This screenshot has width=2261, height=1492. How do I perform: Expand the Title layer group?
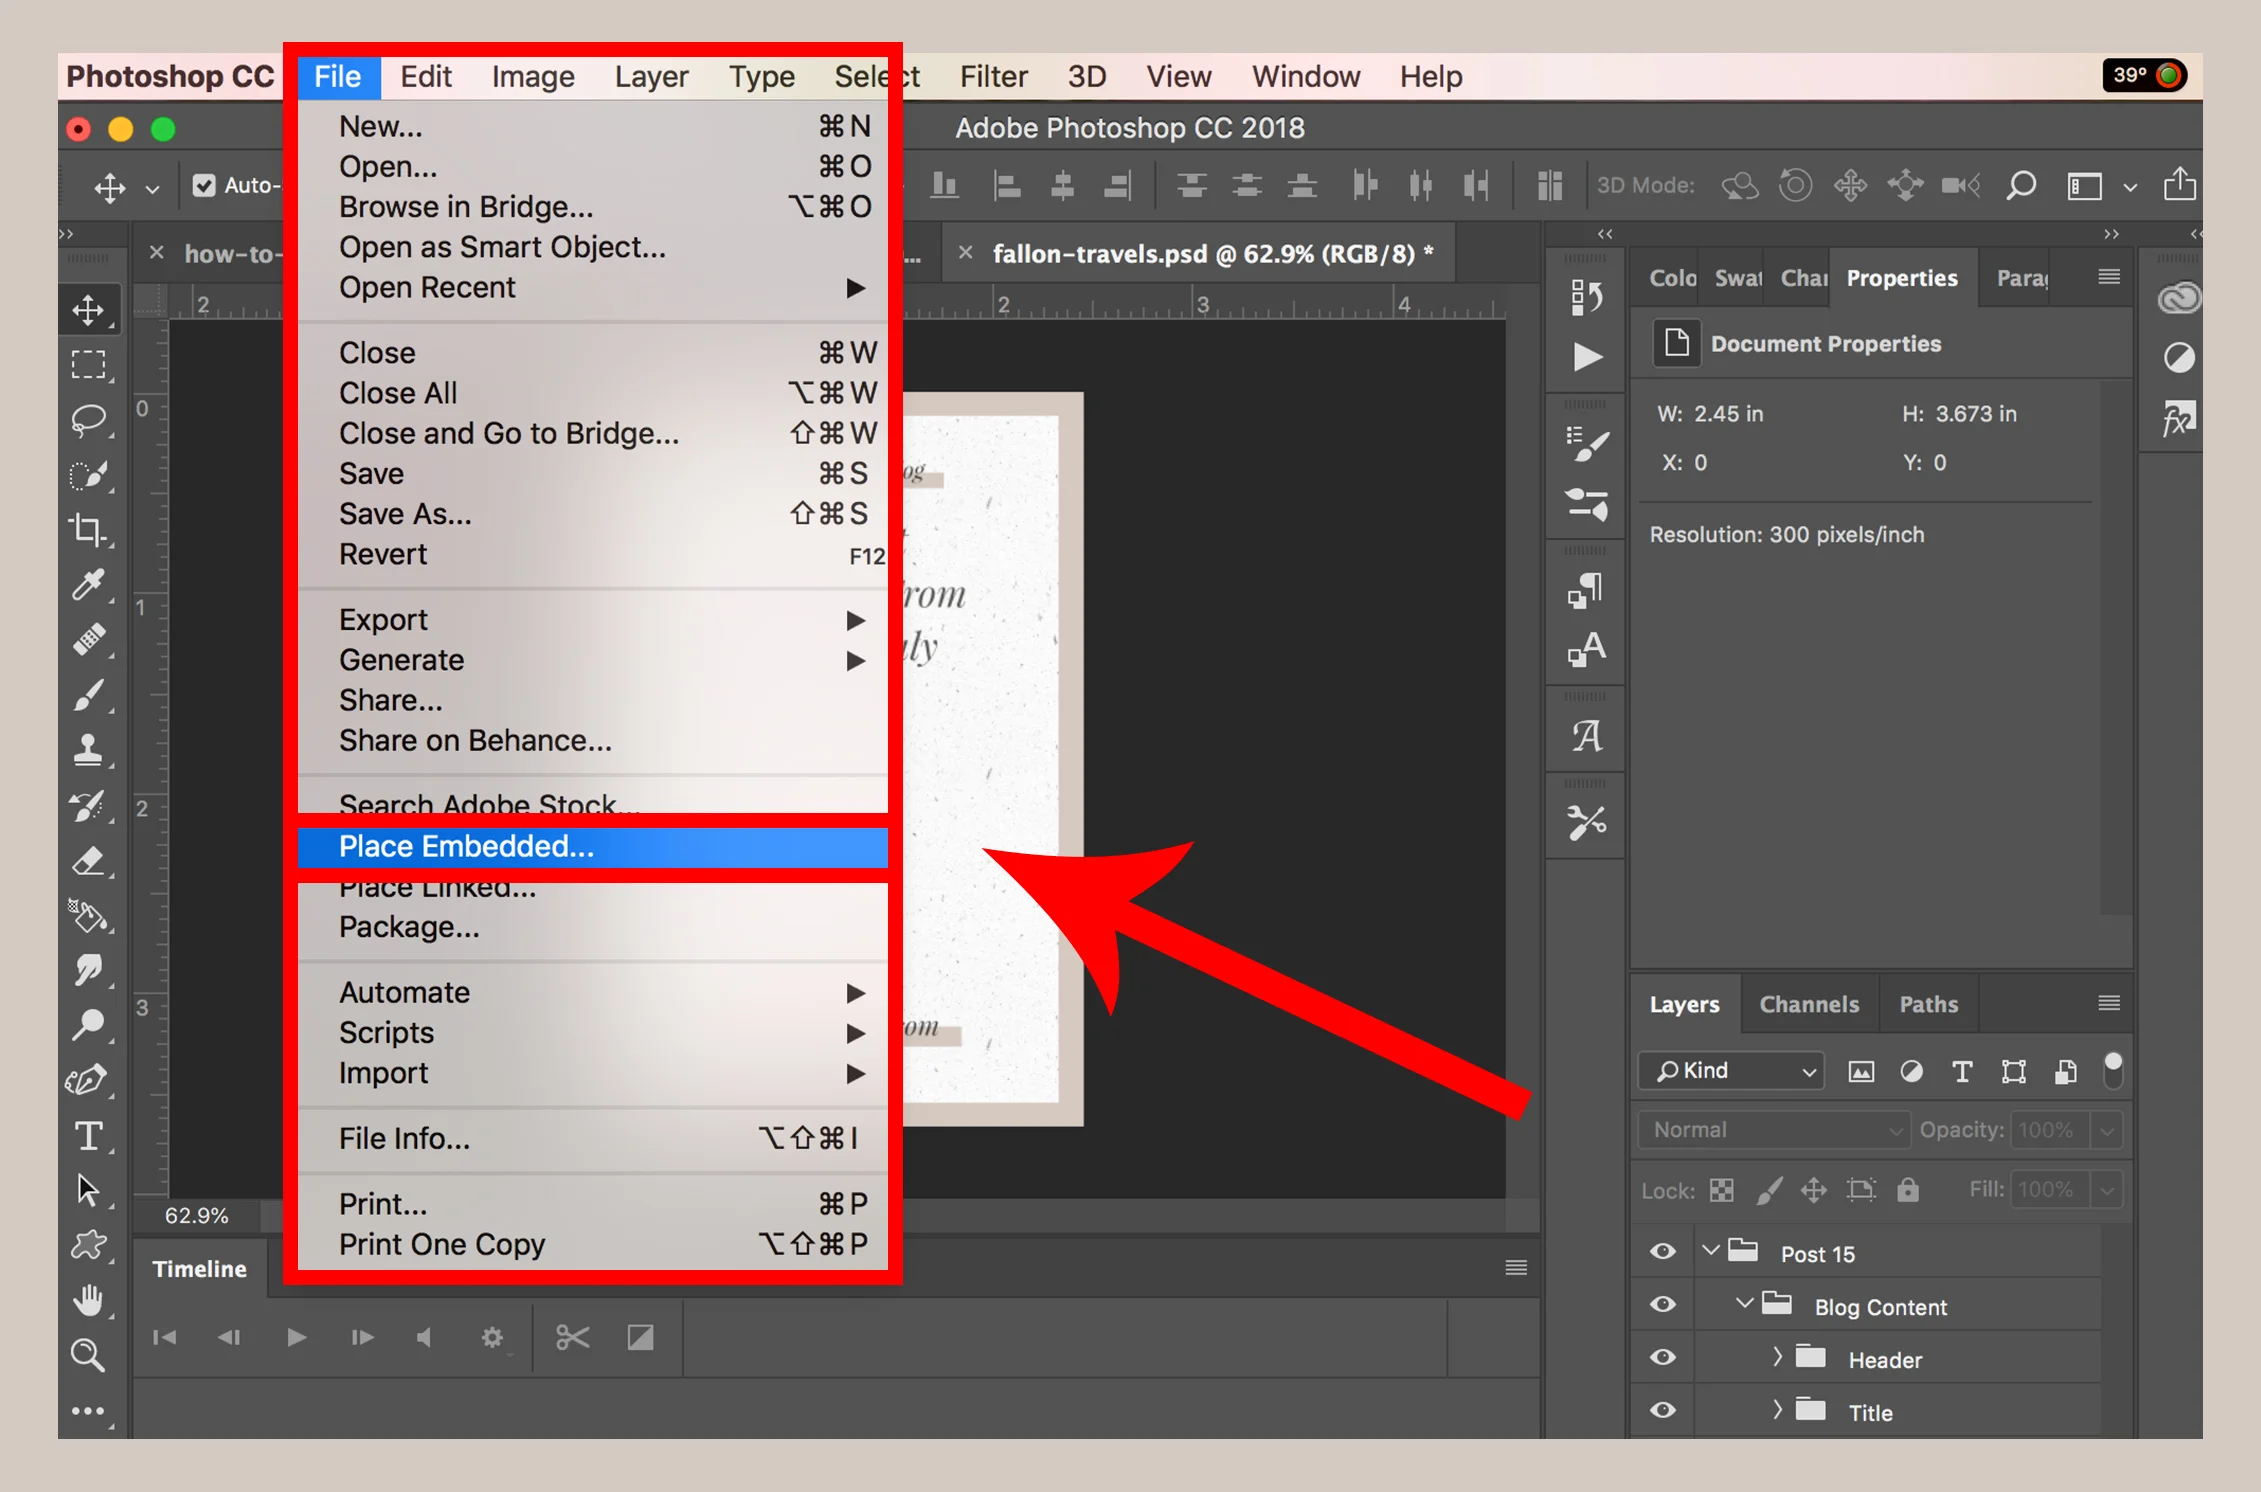click(1777, 1410)
